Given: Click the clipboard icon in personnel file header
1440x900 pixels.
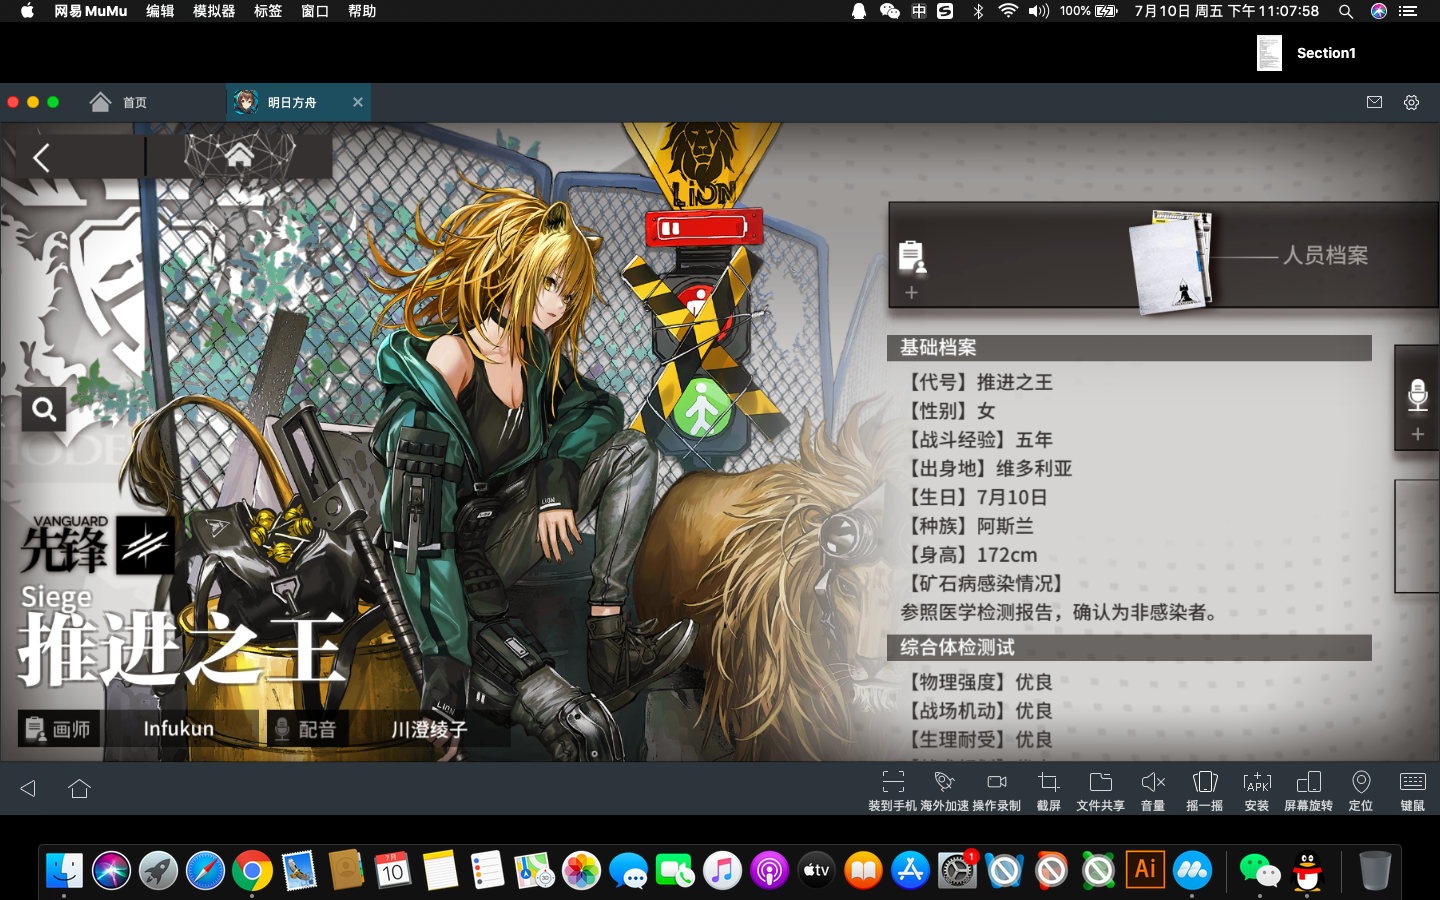Looking at the screenshot, I should [x=911, y=257].
